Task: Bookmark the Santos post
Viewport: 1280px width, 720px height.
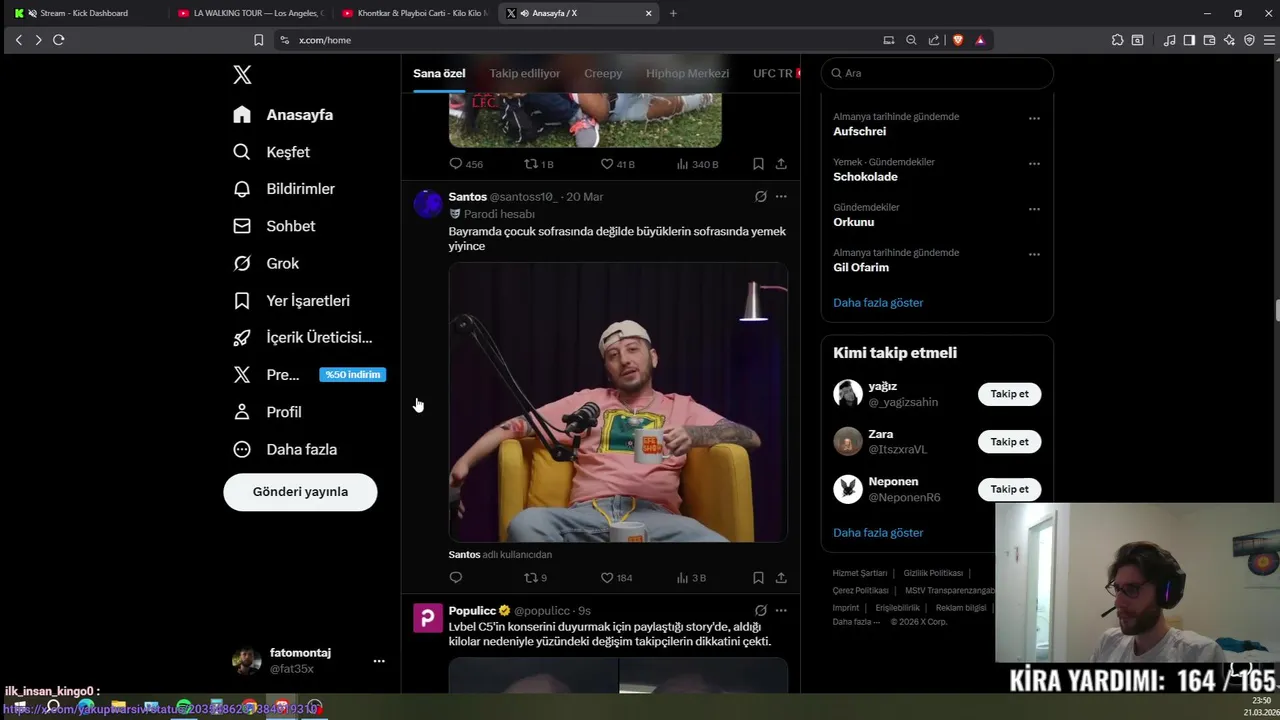Action: pyautogui.click(x=758, y=578)
